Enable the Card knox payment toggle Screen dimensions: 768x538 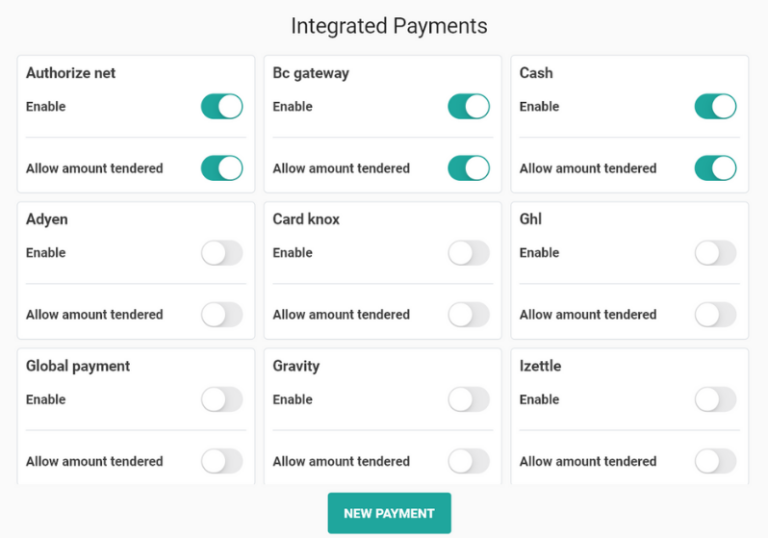coord(468,253)
